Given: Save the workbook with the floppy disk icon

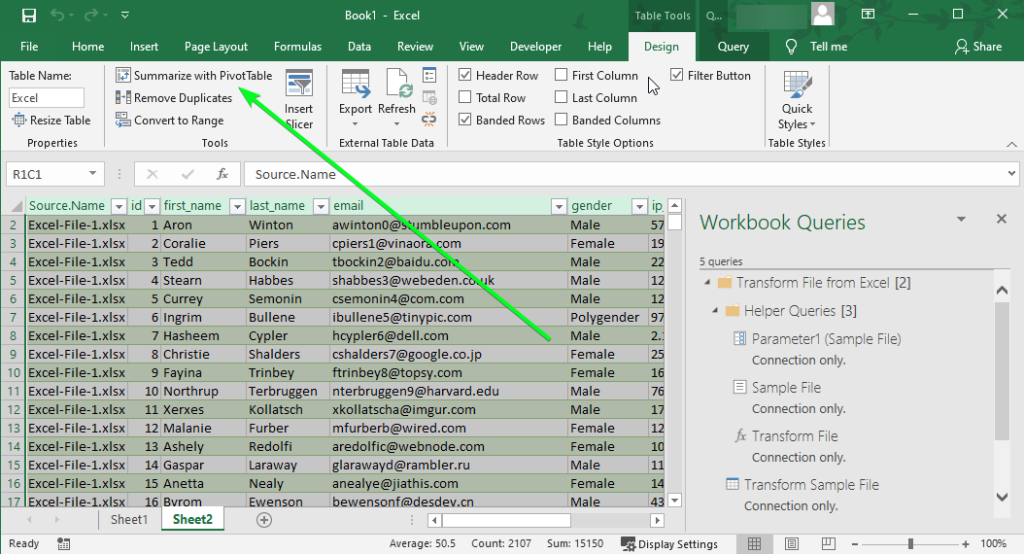Looking at the screenshot, I should tap(29, 15).
